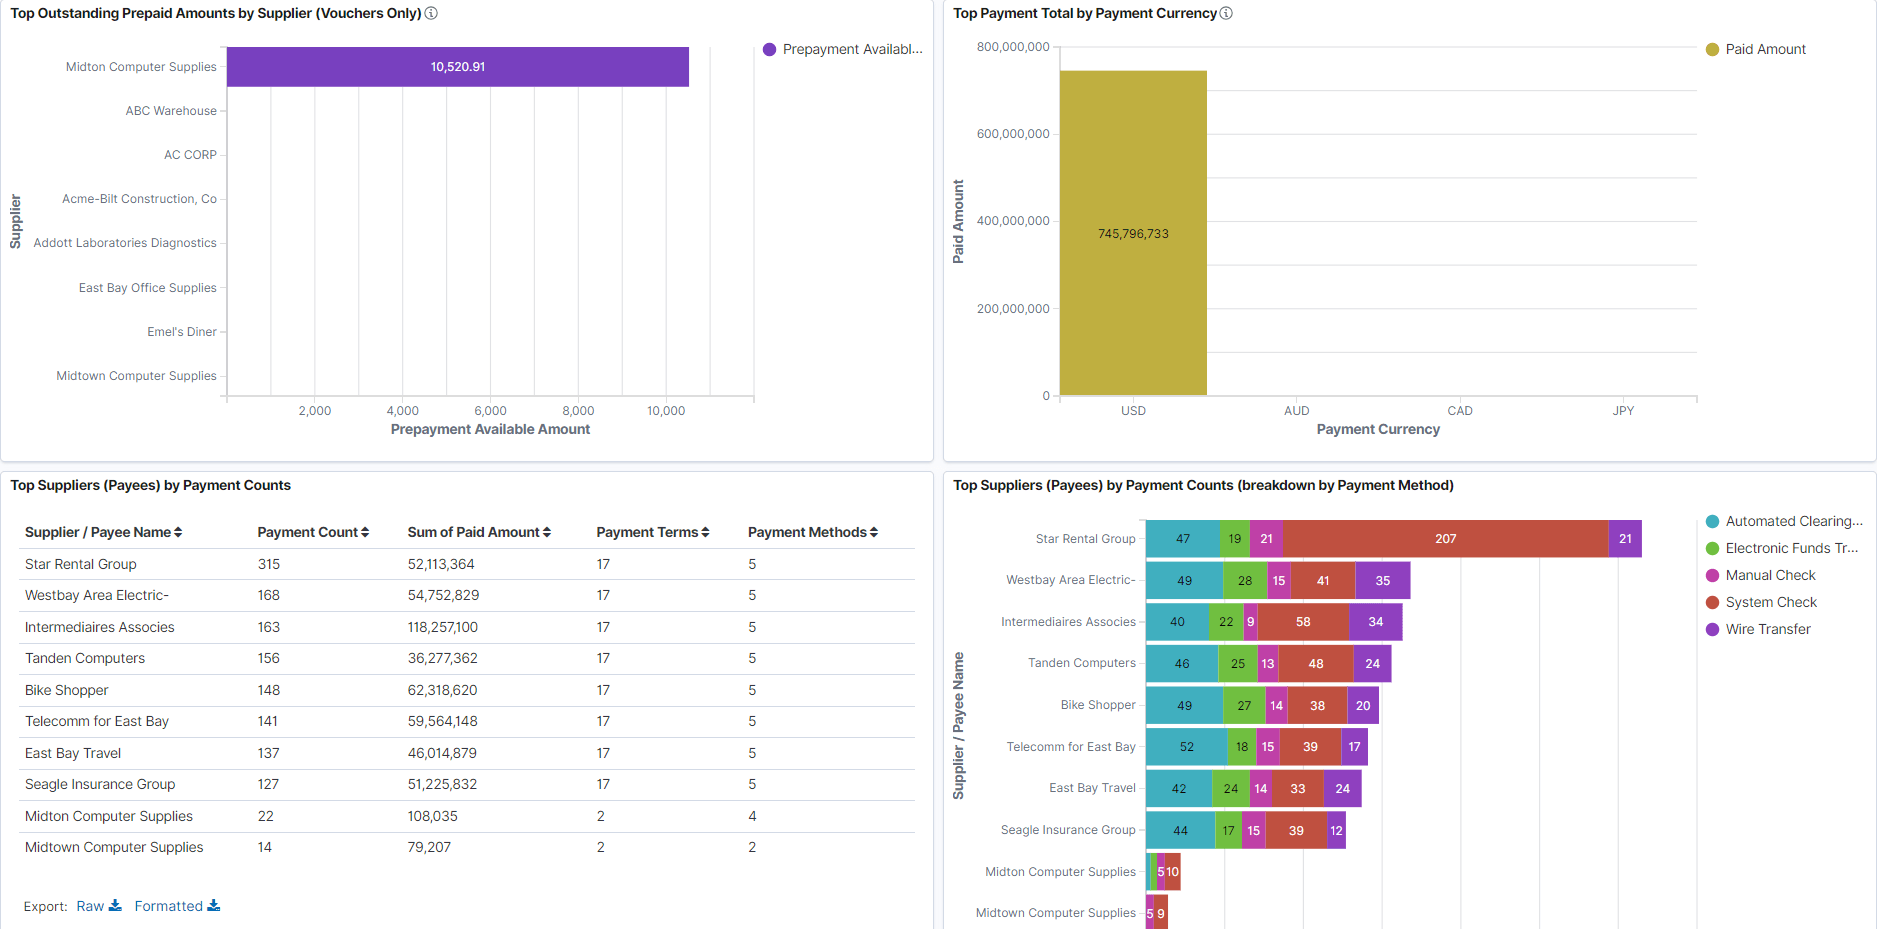Click the Formatted export link
This screenshot has height=929, width=1877.
click(x=168, y=906)
